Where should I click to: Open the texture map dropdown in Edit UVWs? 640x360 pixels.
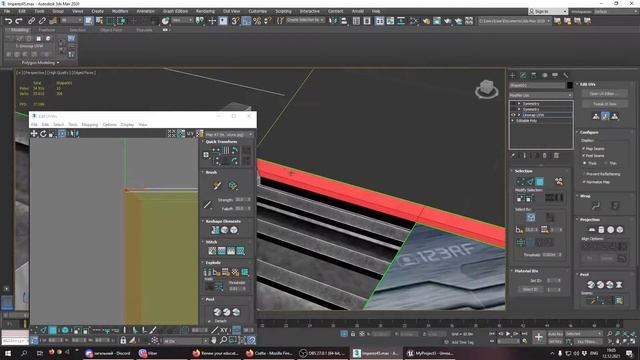[229, 134]
